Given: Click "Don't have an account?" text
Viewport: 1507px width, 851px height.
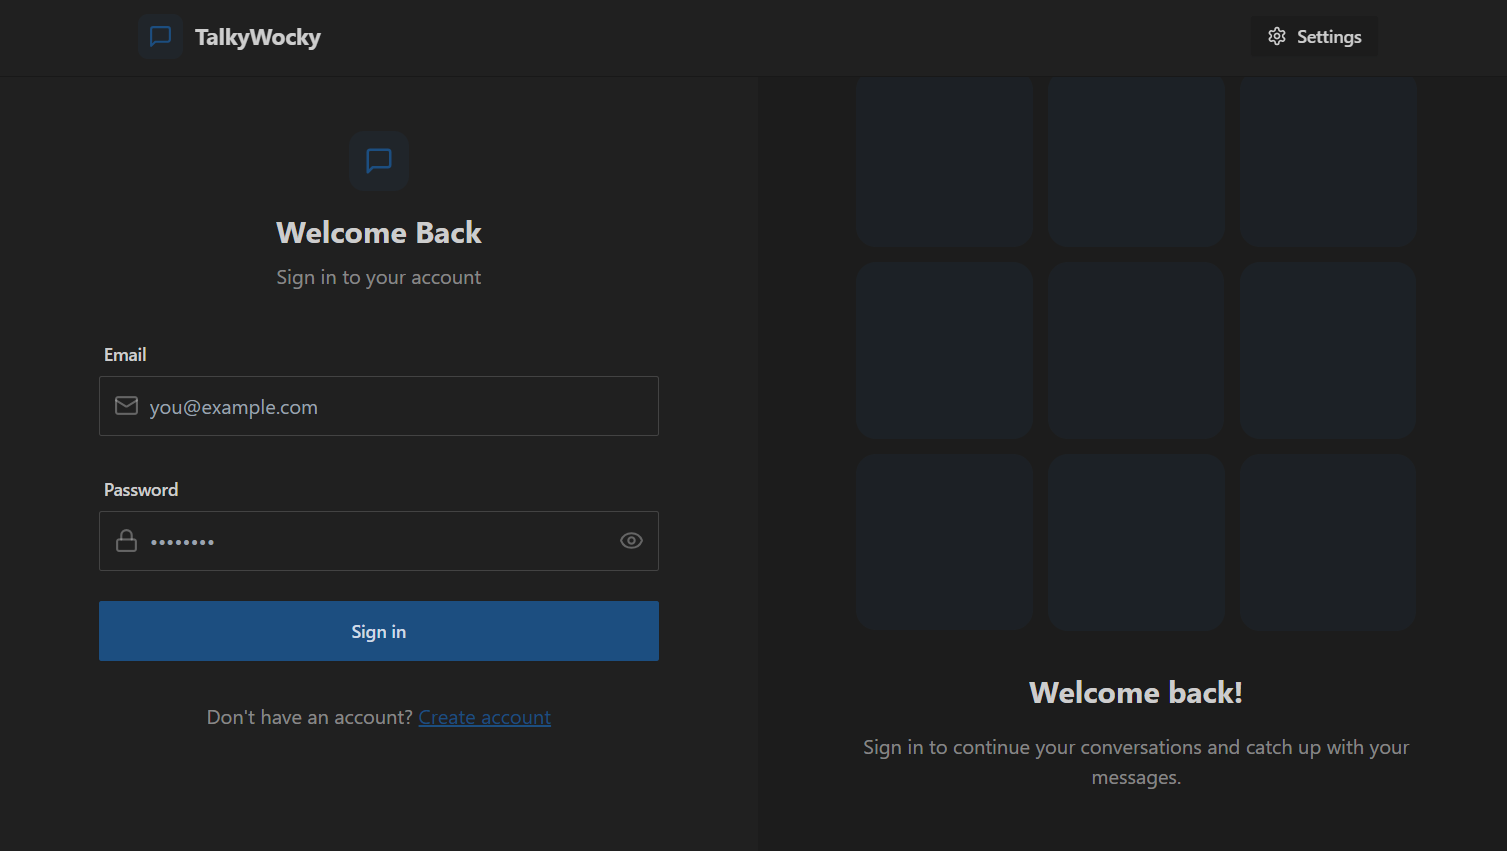Looking at the screenshot, I should coord(310,717).
